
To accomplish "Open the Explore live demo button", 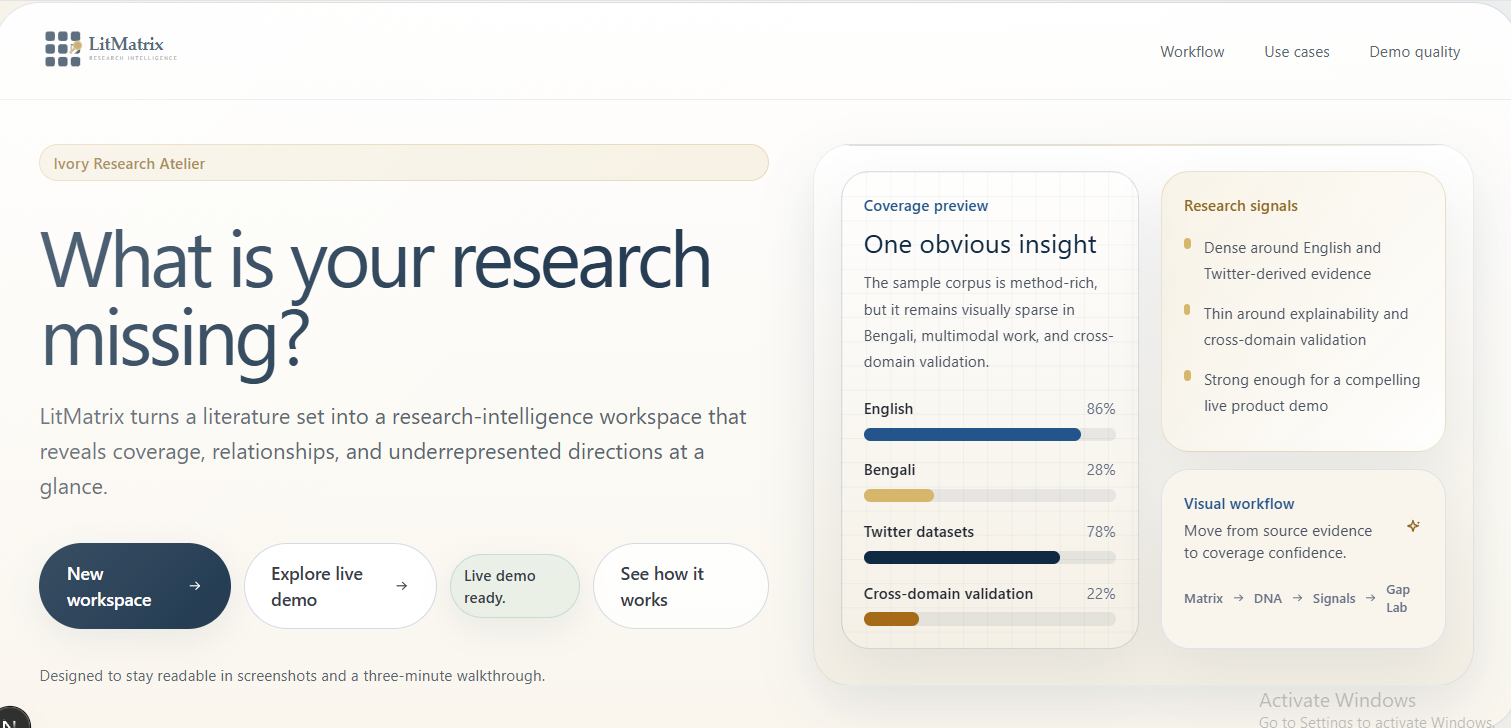I will [340, 586].
